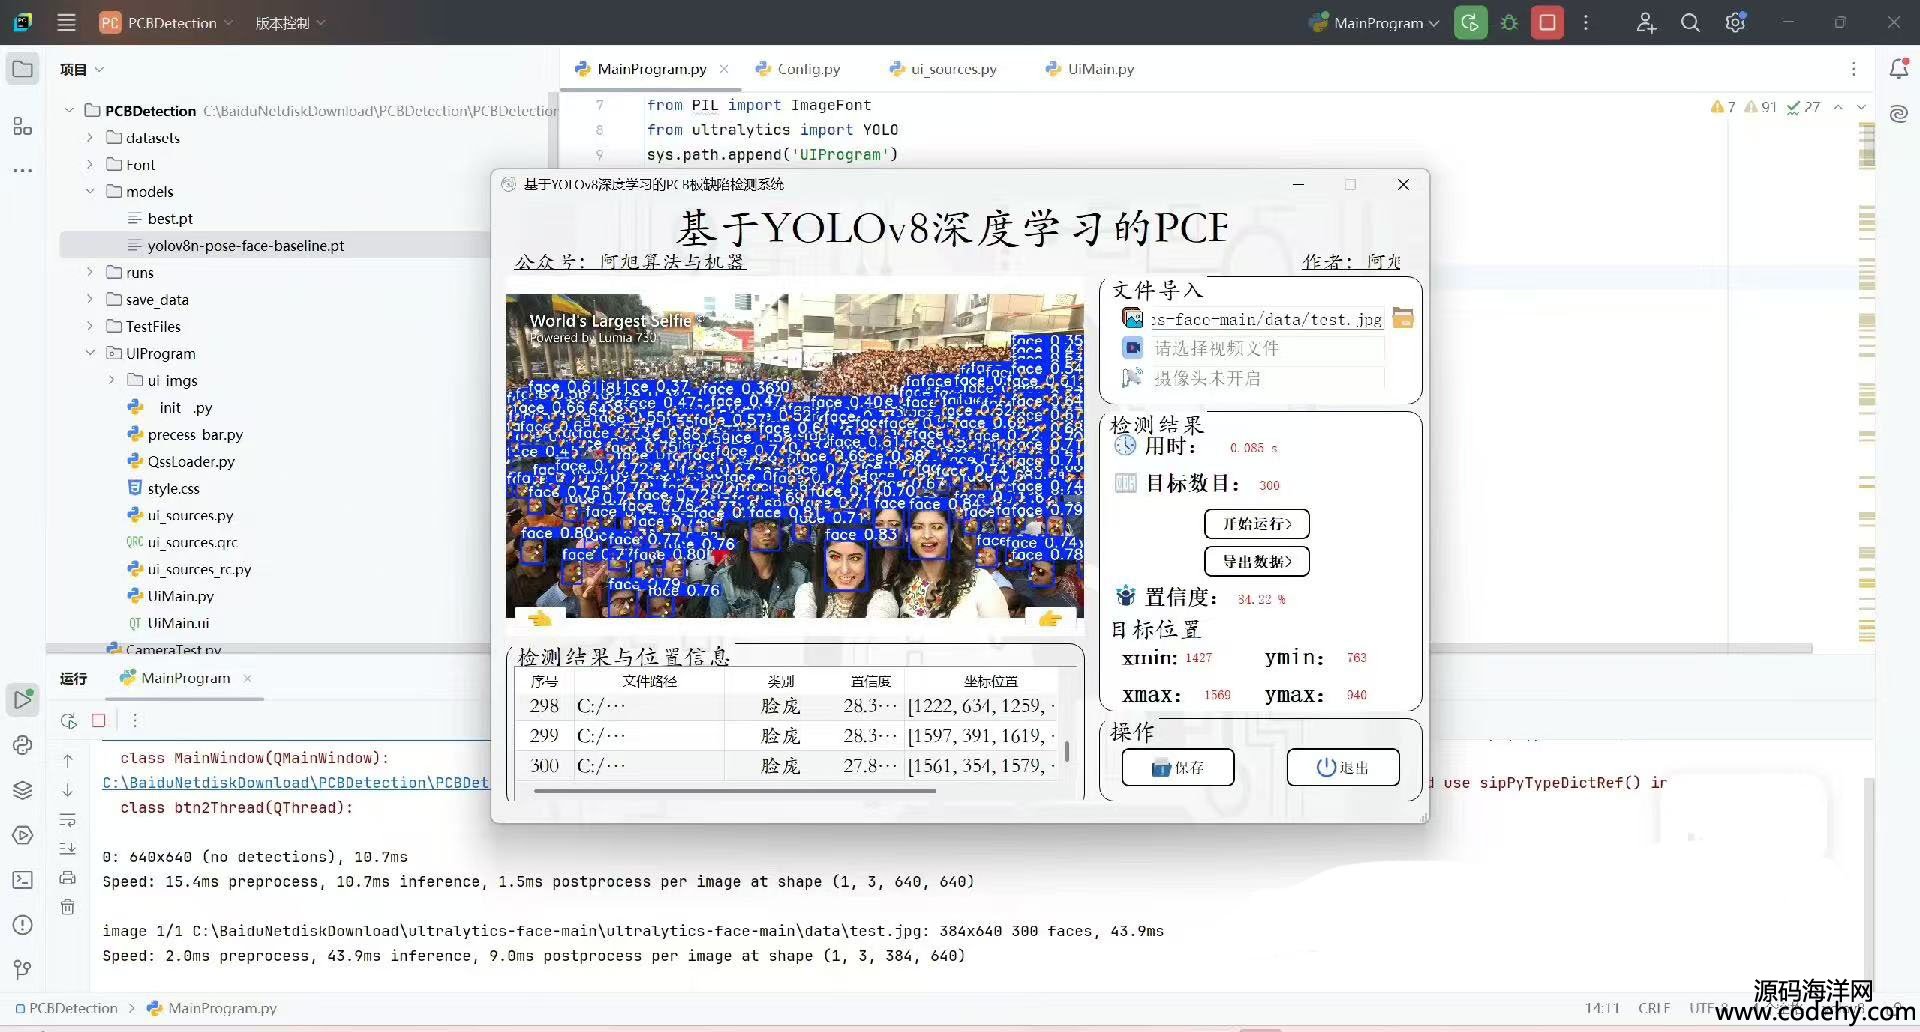This screenshot has width=1920, height=1032.
Task: Switch to the UiMain.py editor tab
Action: click(1100, 69)
